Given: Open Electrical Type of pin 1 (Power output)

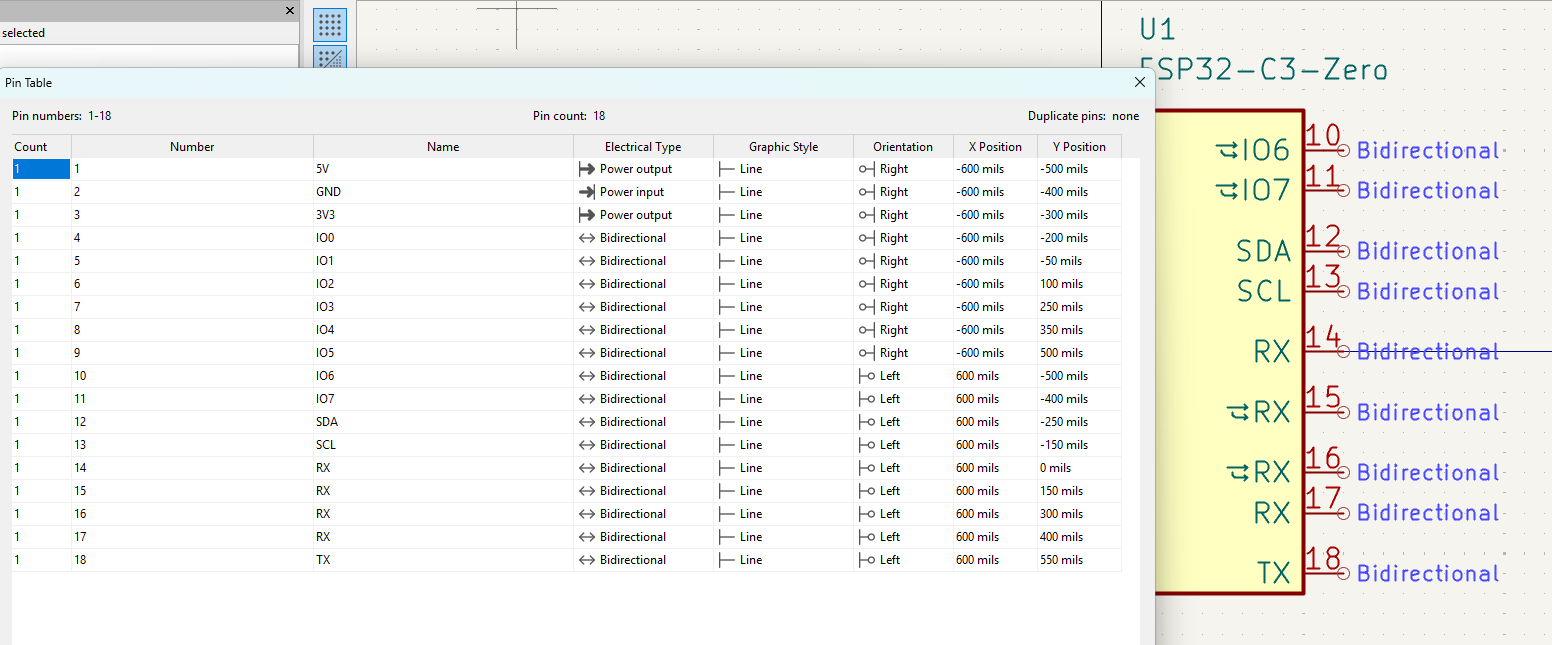Looking at the screenshot, I should [x=643, y=169].
